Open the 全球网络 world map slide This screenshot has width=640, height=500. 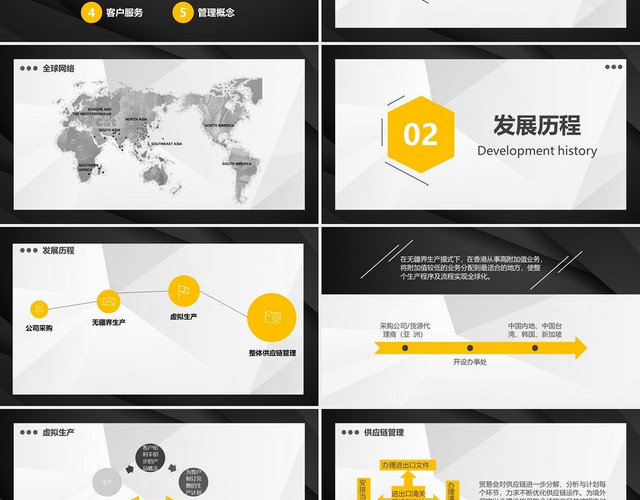159,135
